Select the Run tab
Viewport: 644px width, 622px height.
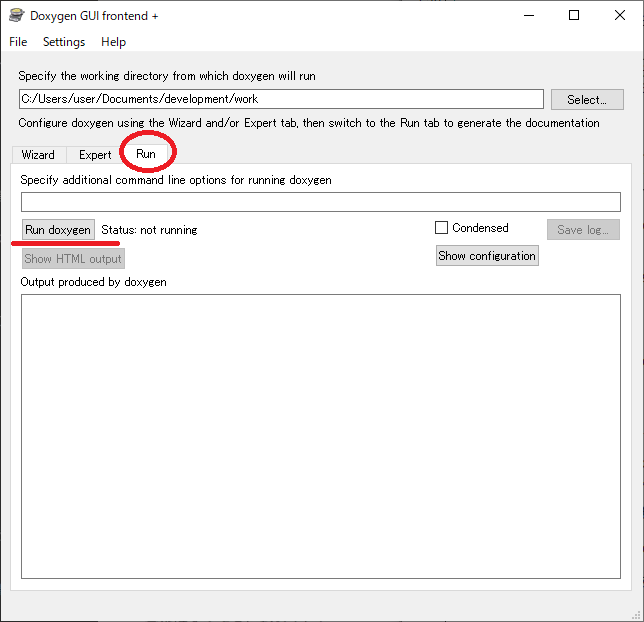(x=146, y=155)
